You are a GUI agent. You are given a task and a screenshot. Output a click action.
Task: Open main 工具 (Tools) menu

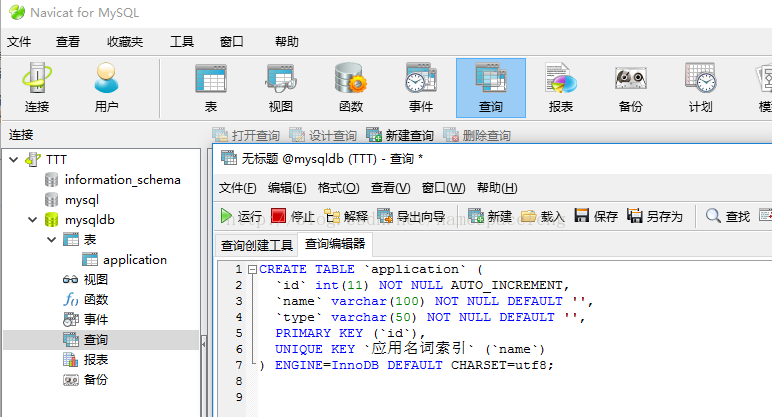(x=182, y=42)
